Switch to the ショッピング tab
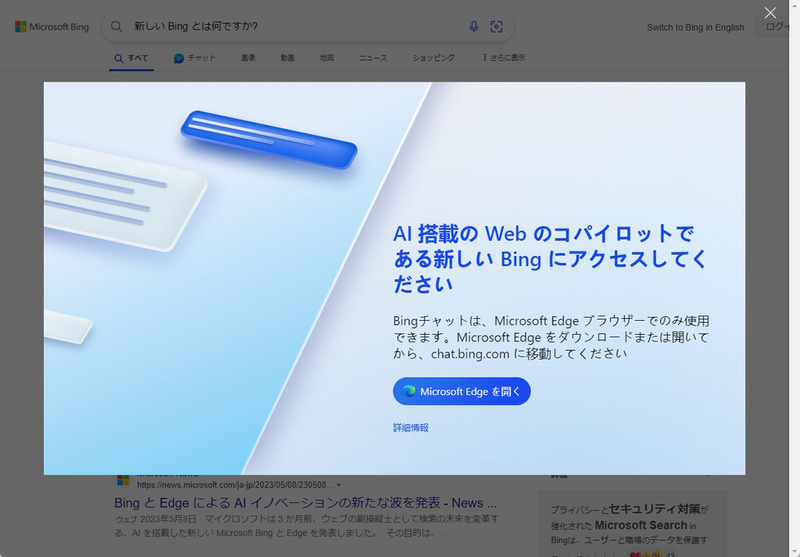This screenshot has height=557, width=800. coord(433,58)
